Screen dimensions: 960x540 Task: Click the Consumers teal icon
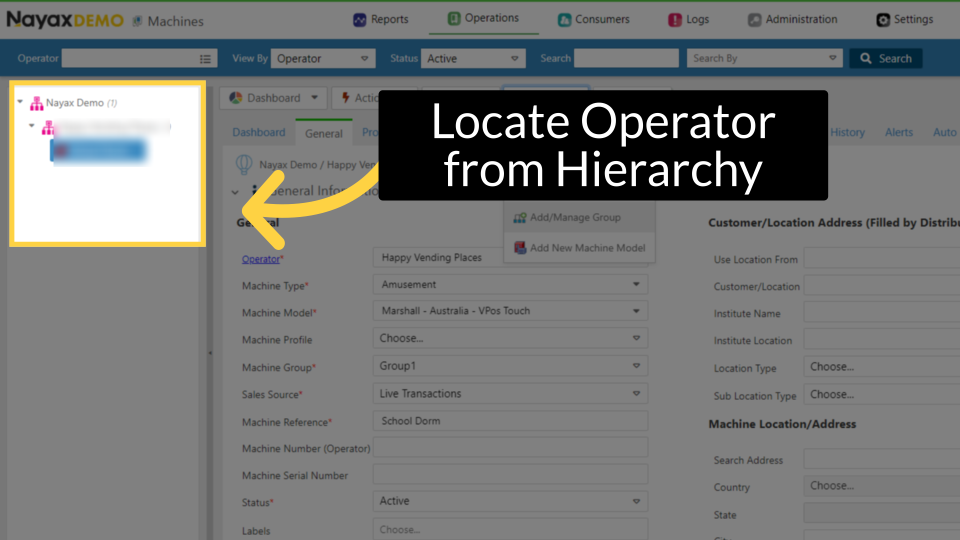click(x=564, y=20)
